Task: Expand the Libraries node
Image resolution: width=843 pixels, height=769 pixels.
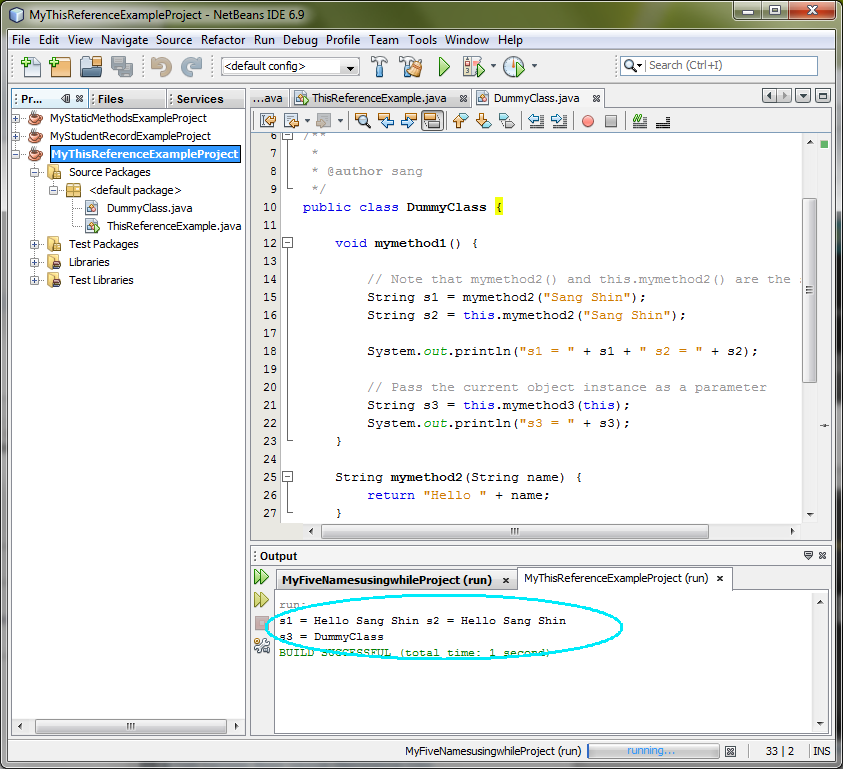Action: 34,262
